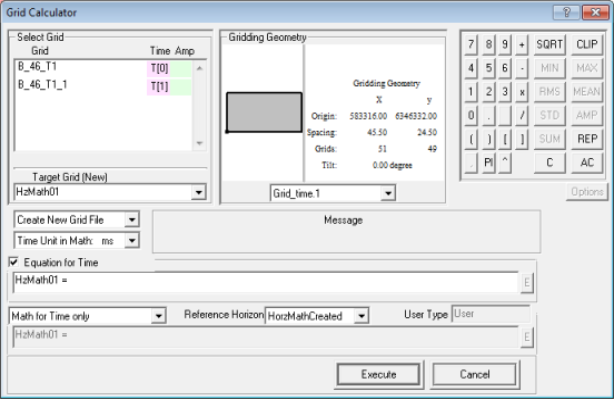The image size is (614, 399).
Task: Click the caret power operator key
Action: pos(505,162)
